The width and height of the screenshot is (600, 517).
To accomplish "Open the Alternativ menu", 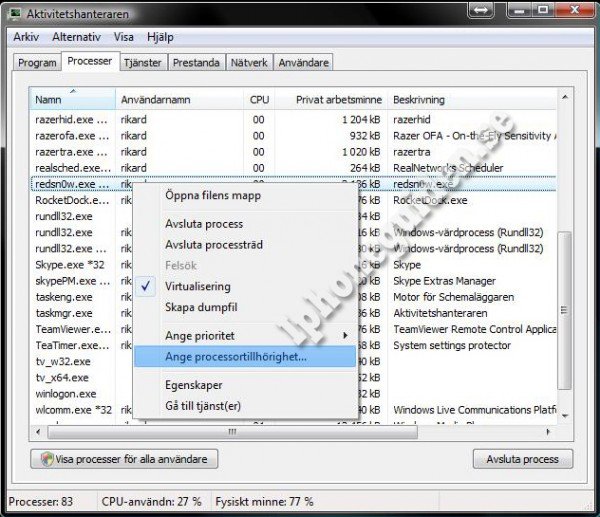I will pos(77,37).
